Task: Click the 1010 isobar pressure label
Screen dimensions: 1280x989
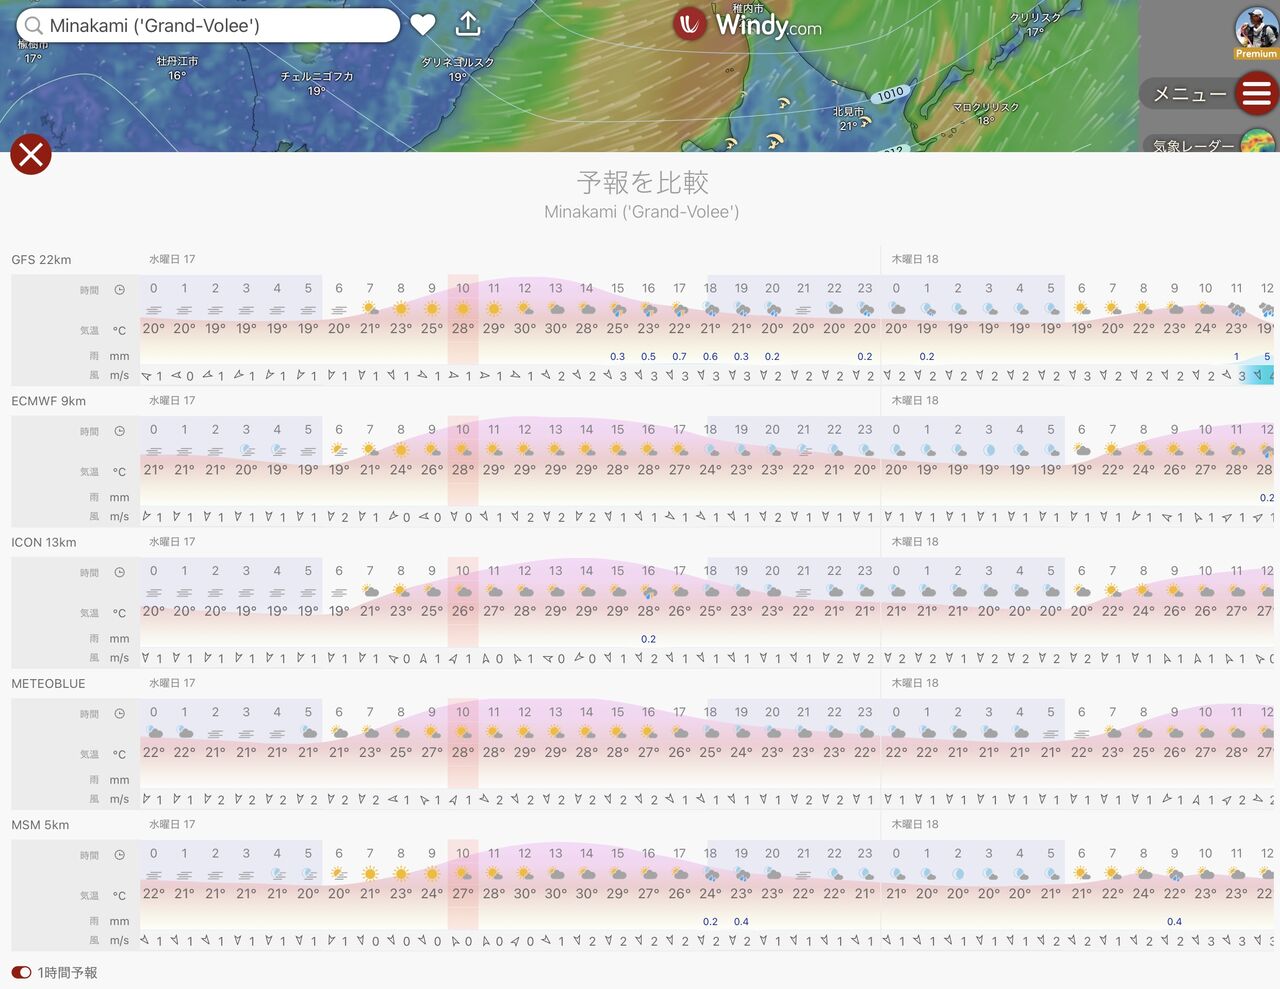Action: click(890, 94)
